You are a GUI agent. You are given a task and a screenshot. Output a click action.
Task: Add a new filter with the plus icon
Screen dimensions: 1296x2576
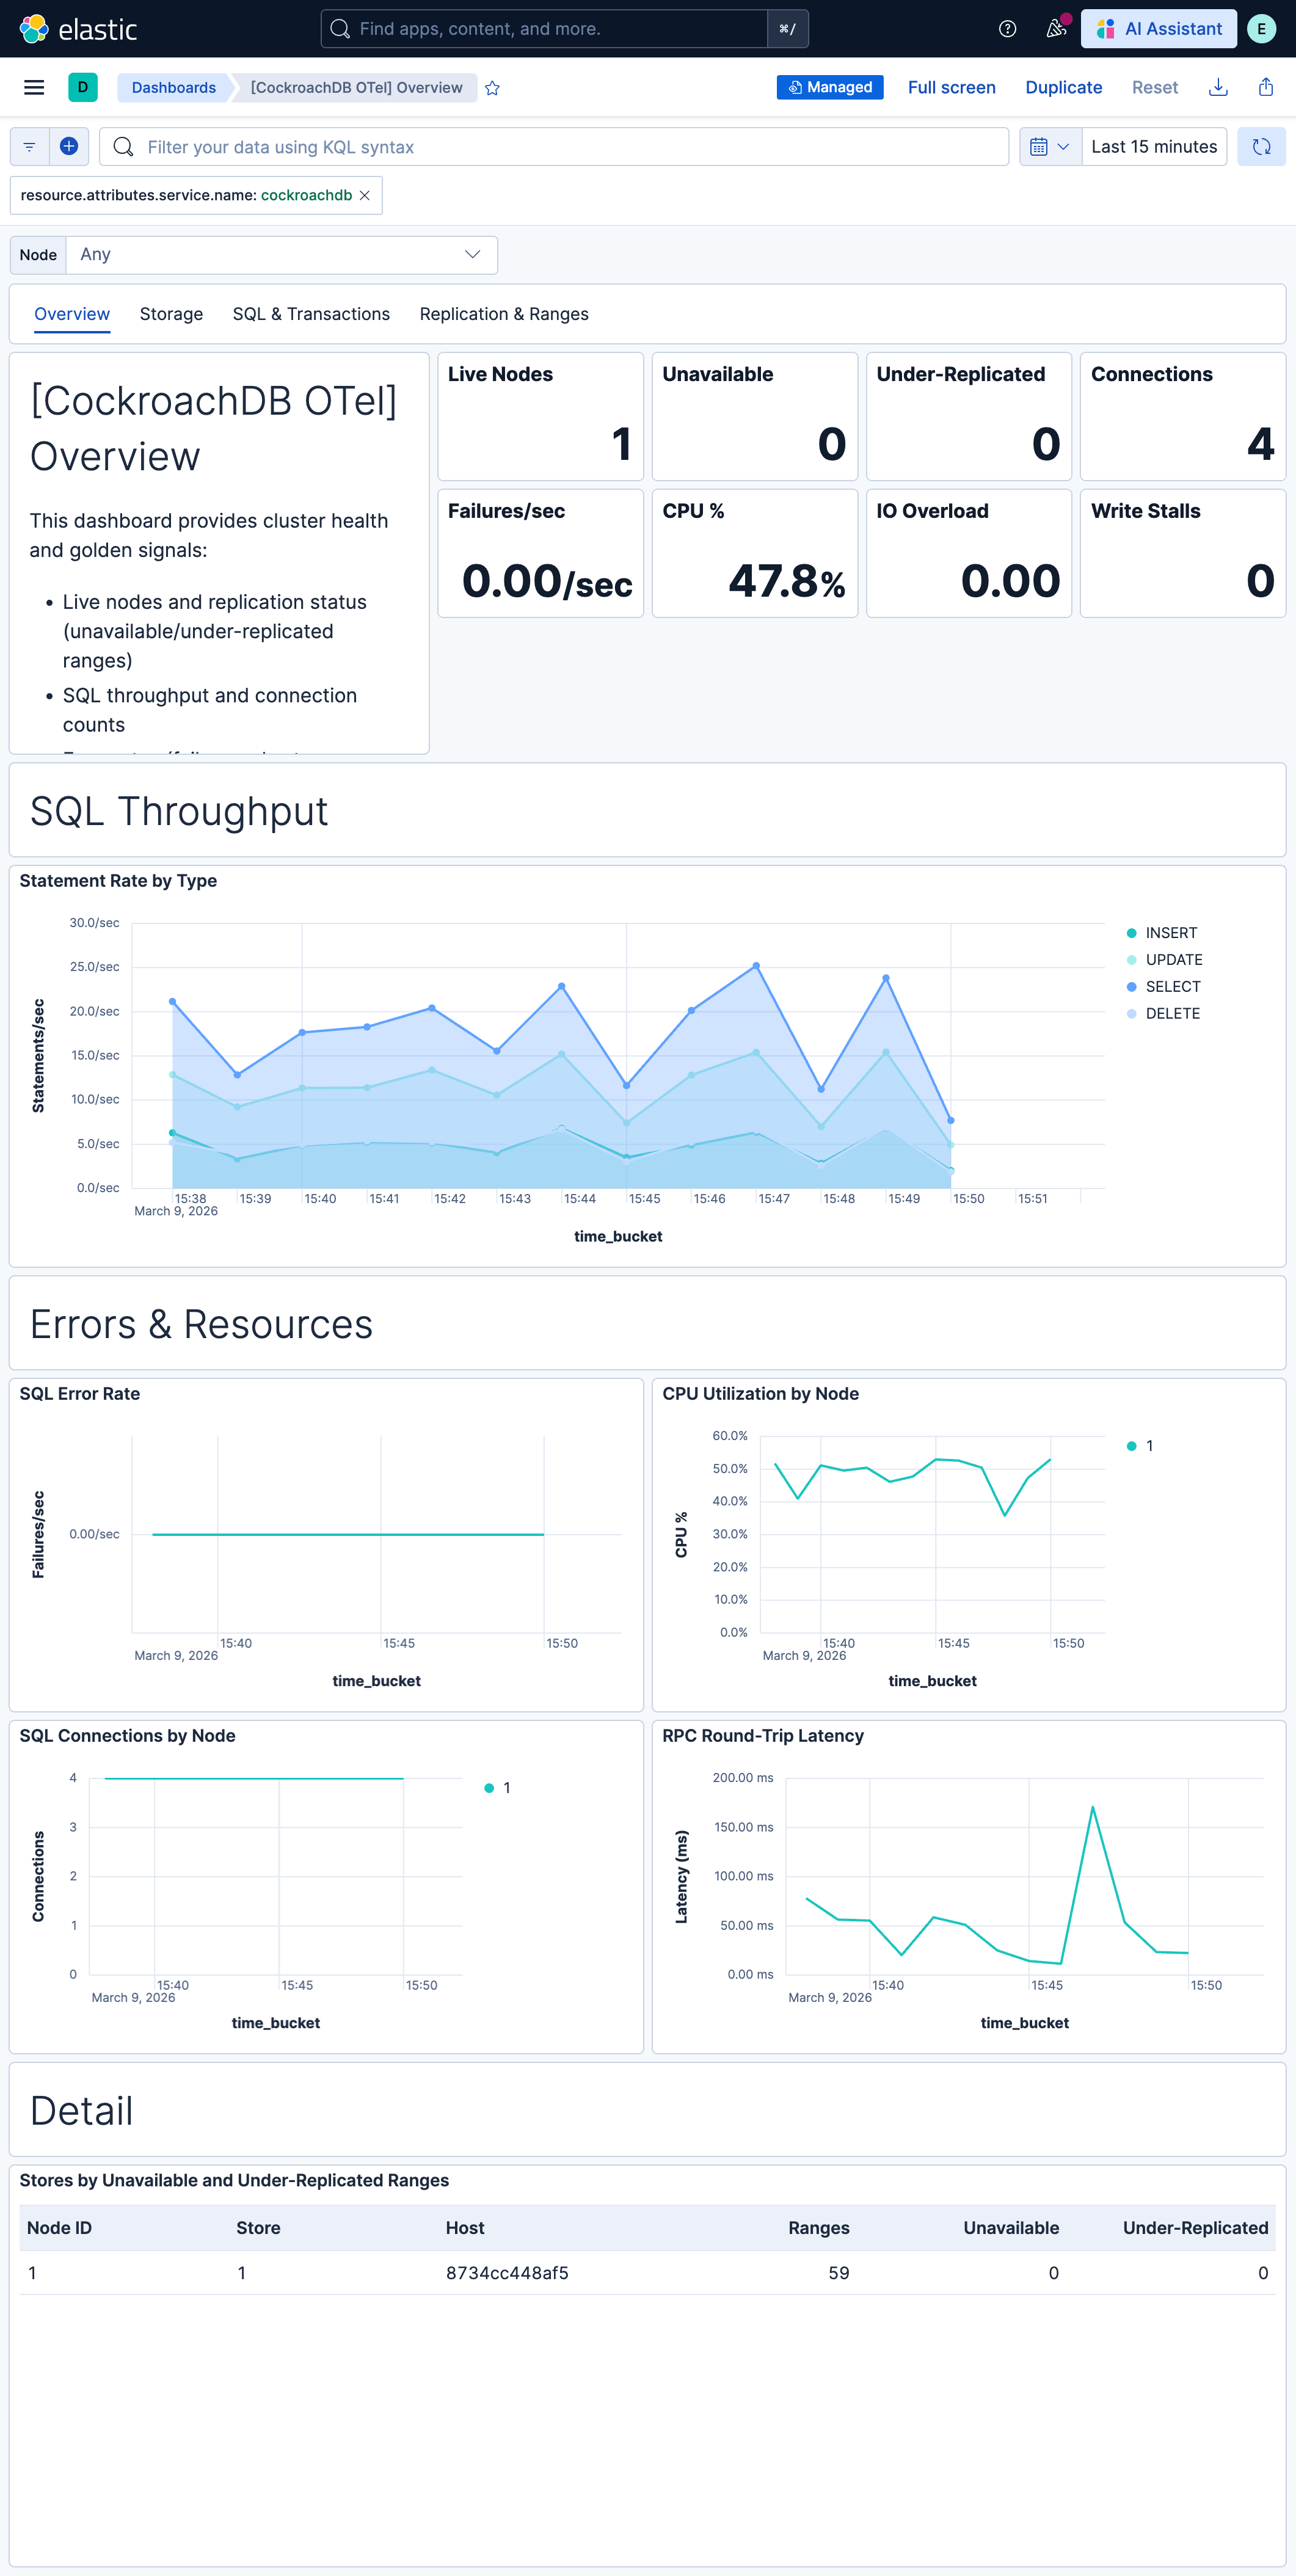click(x=69, y=146)
